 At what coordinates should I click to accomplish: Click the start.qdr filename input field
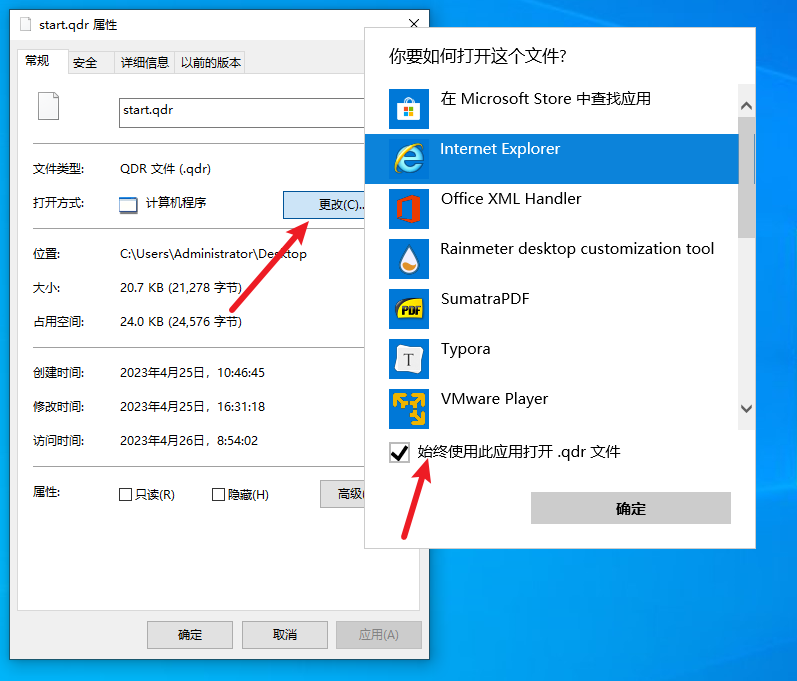[241, 113]
